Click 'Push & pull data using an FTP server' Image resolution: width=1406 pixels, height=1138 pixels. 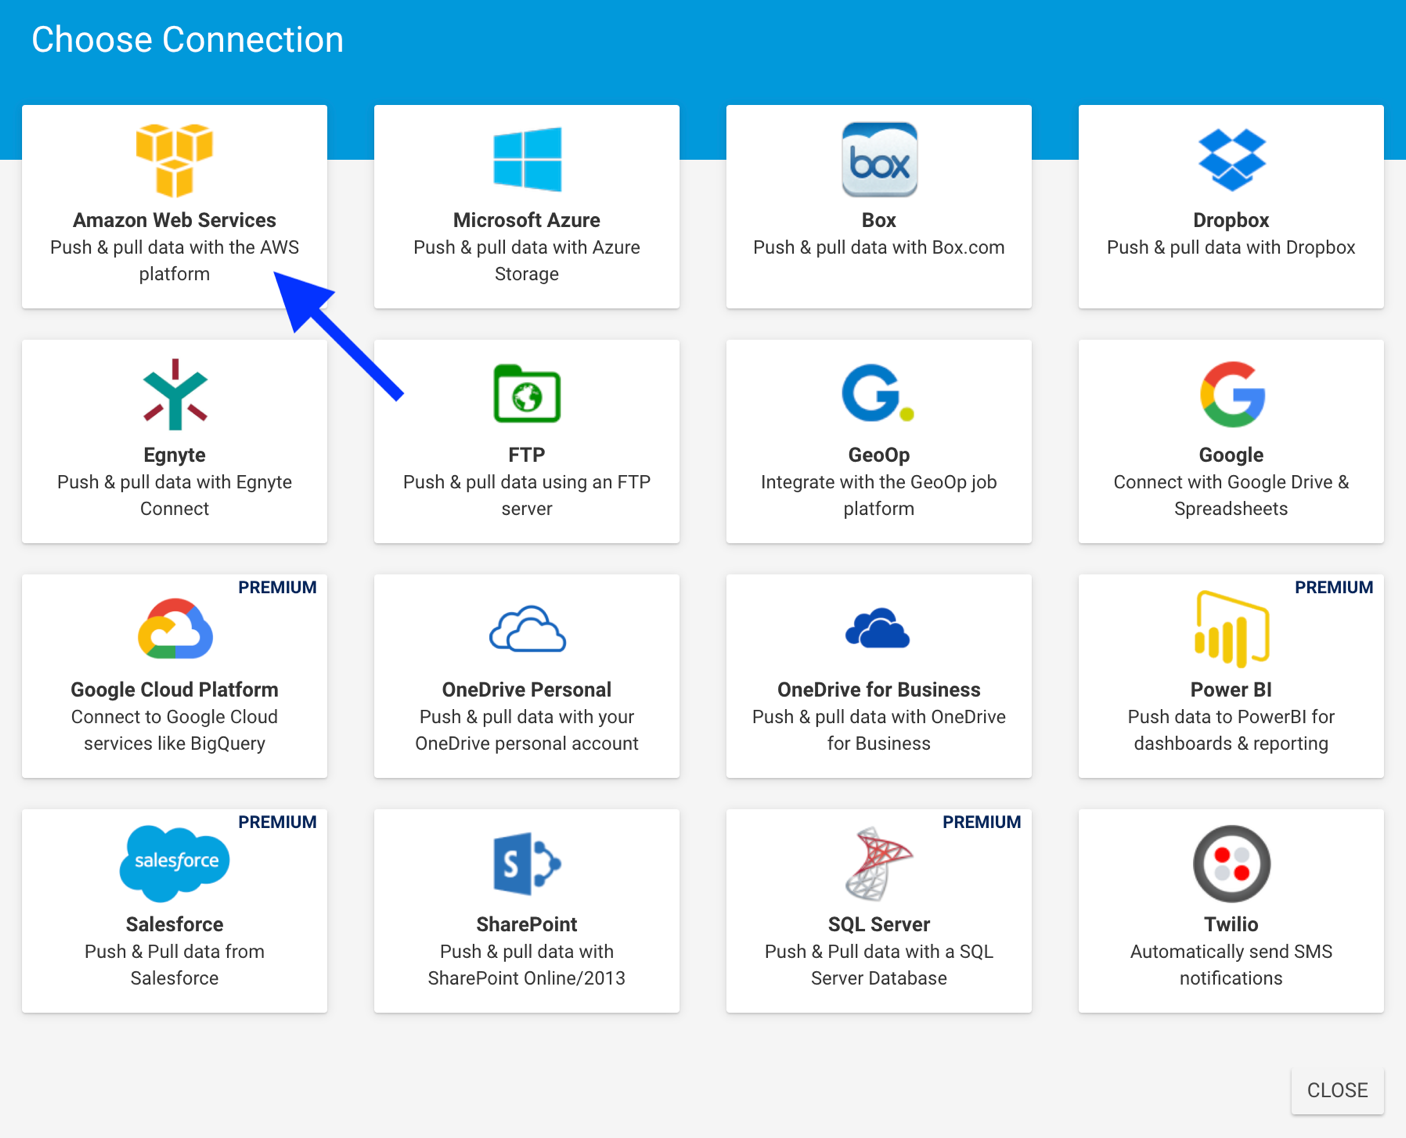527,495
